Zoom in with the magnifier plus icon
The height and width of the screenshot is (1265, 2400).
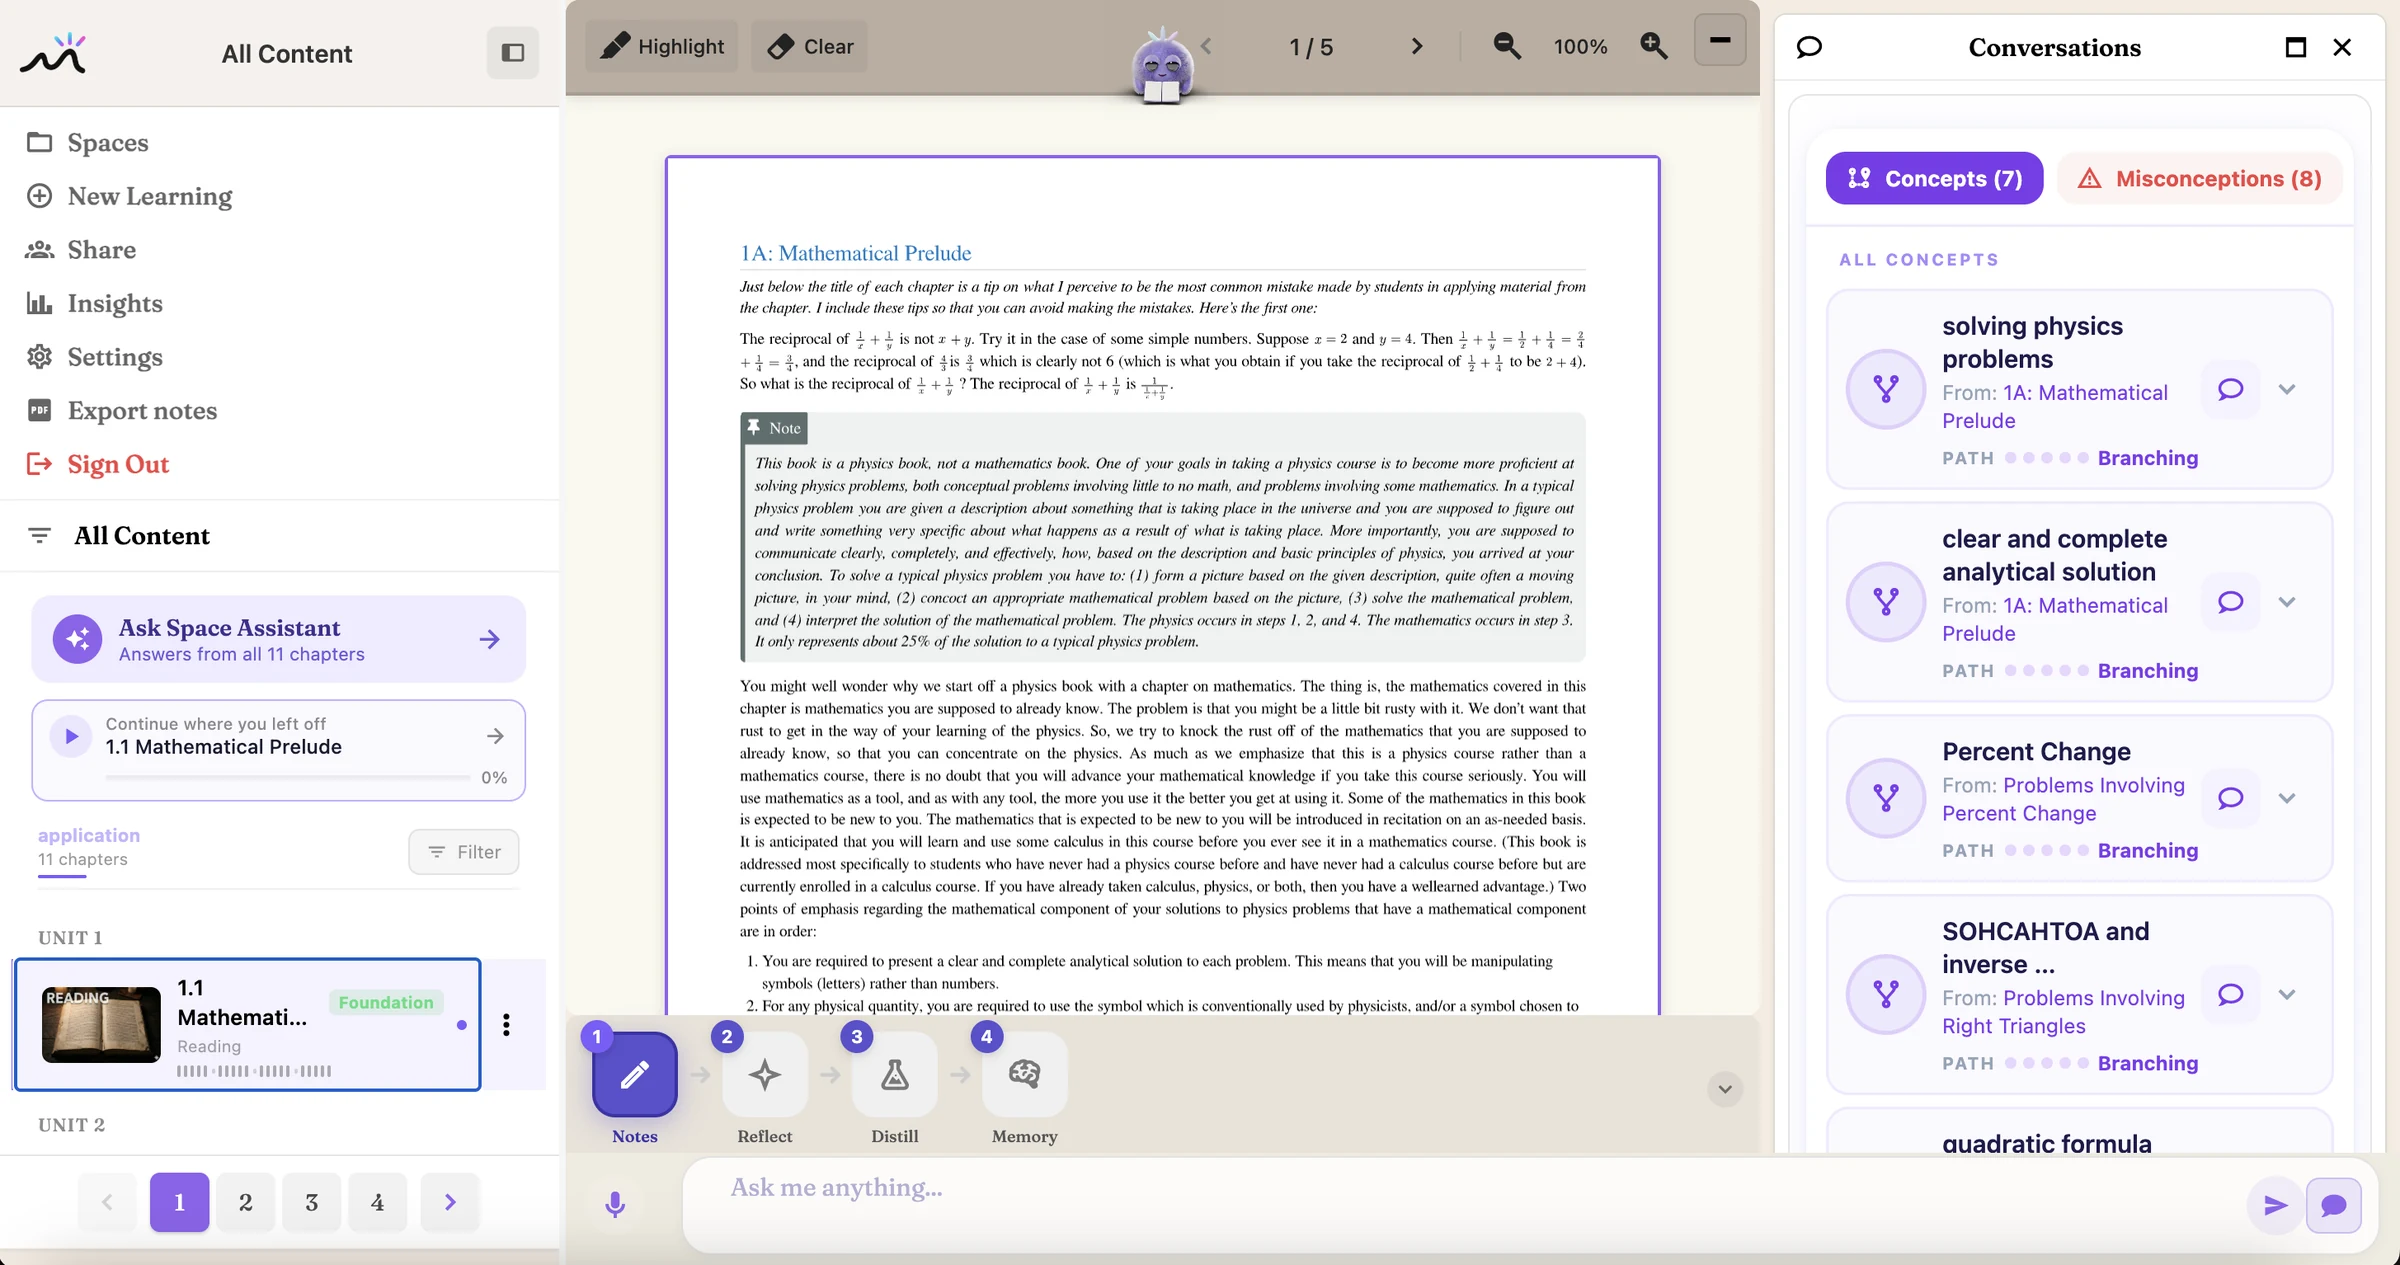click(1654, 46)
